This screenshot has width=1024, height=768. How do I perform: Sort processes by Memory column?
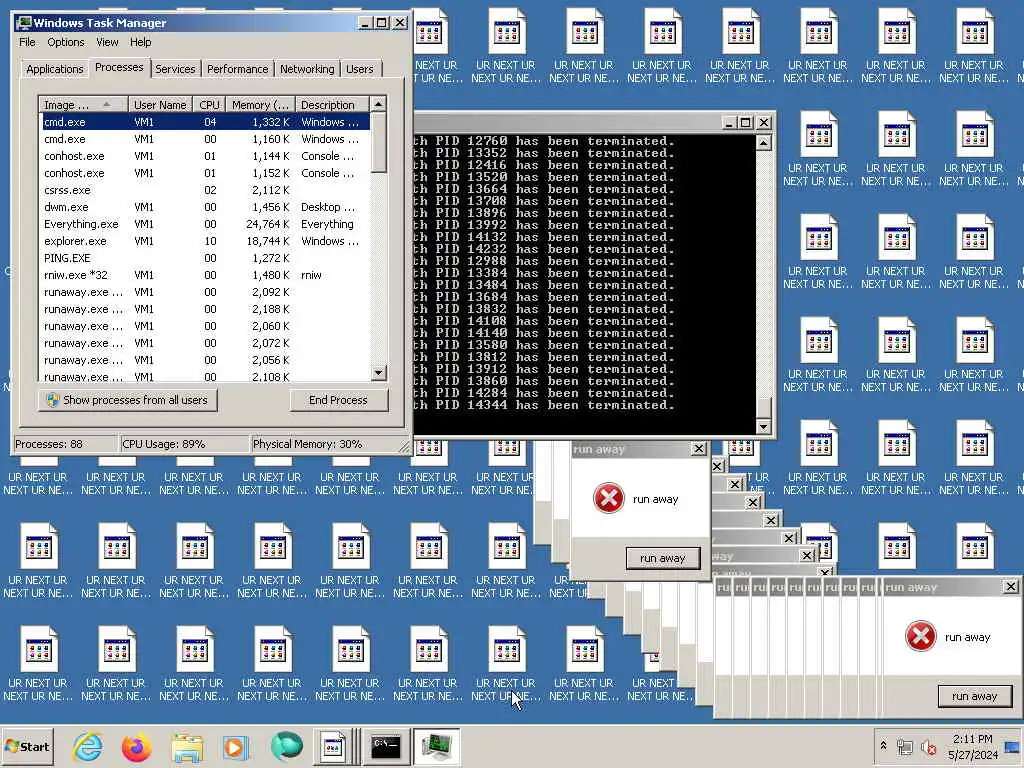point(260,104)
